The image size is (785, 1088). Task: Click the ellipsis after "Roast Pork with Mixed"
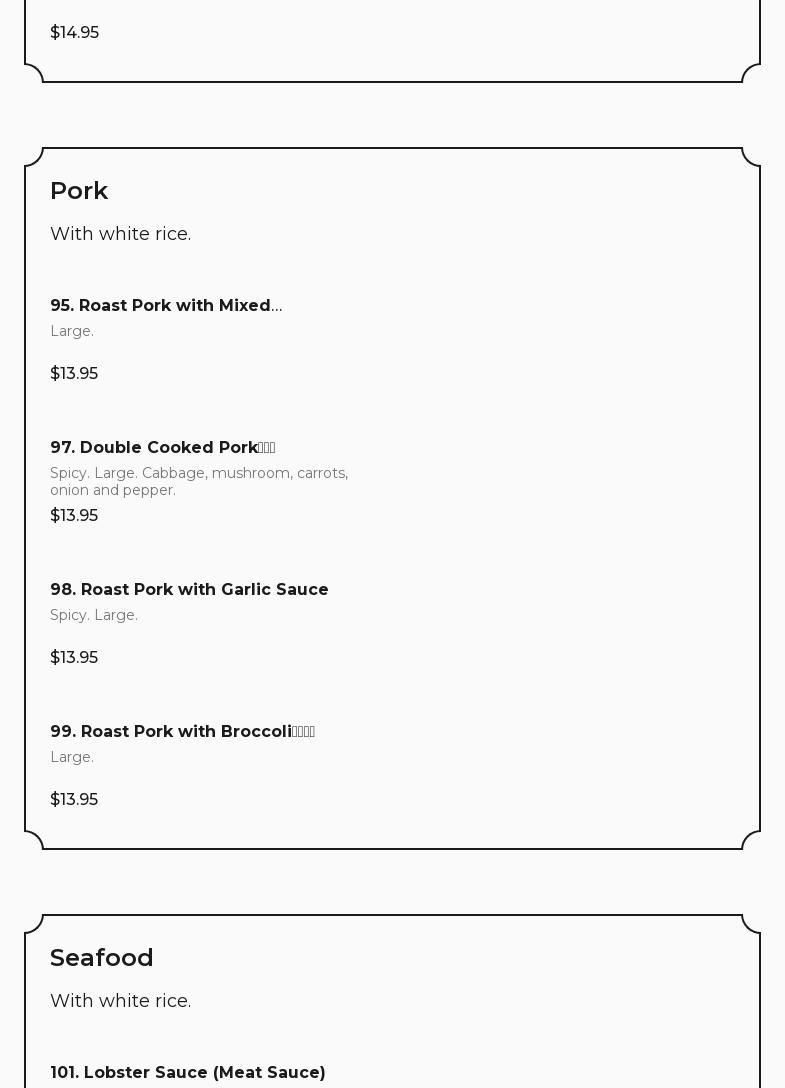click(x=277, y=306)
